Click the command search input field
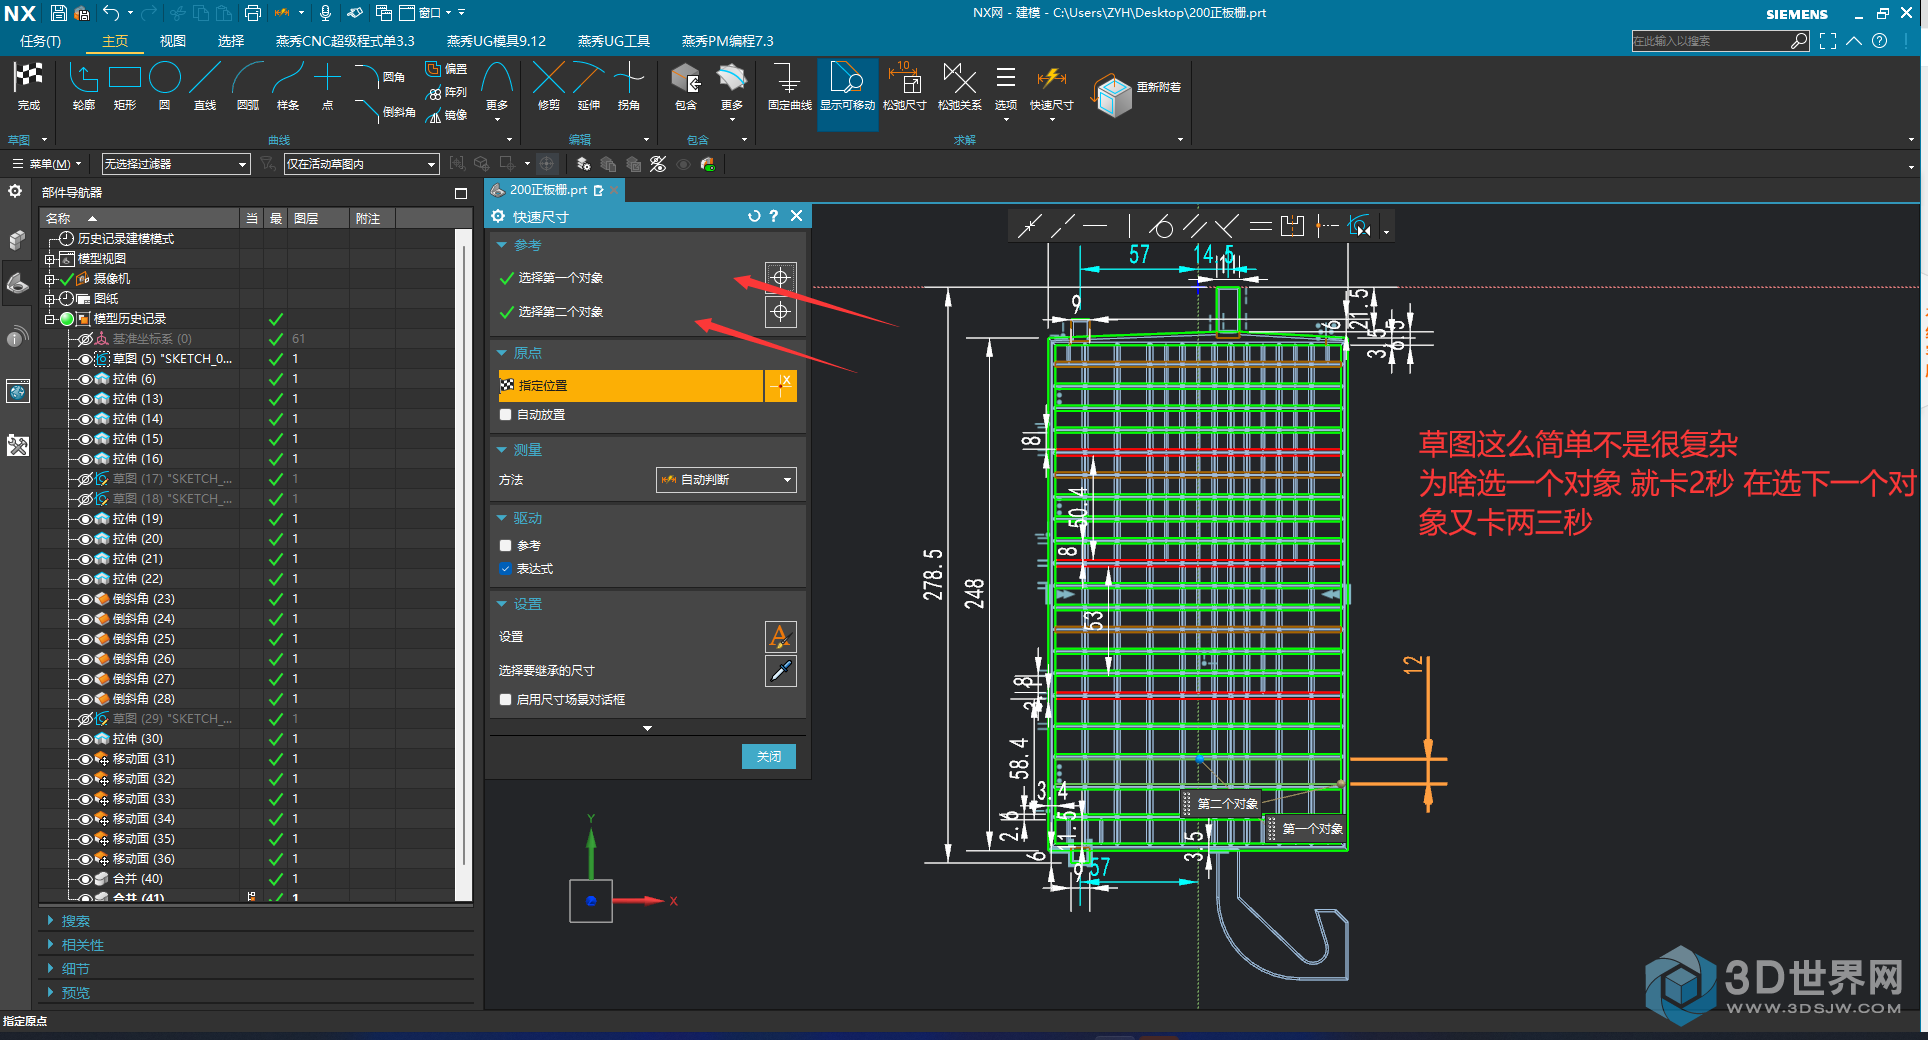 tap(1710, 41)
